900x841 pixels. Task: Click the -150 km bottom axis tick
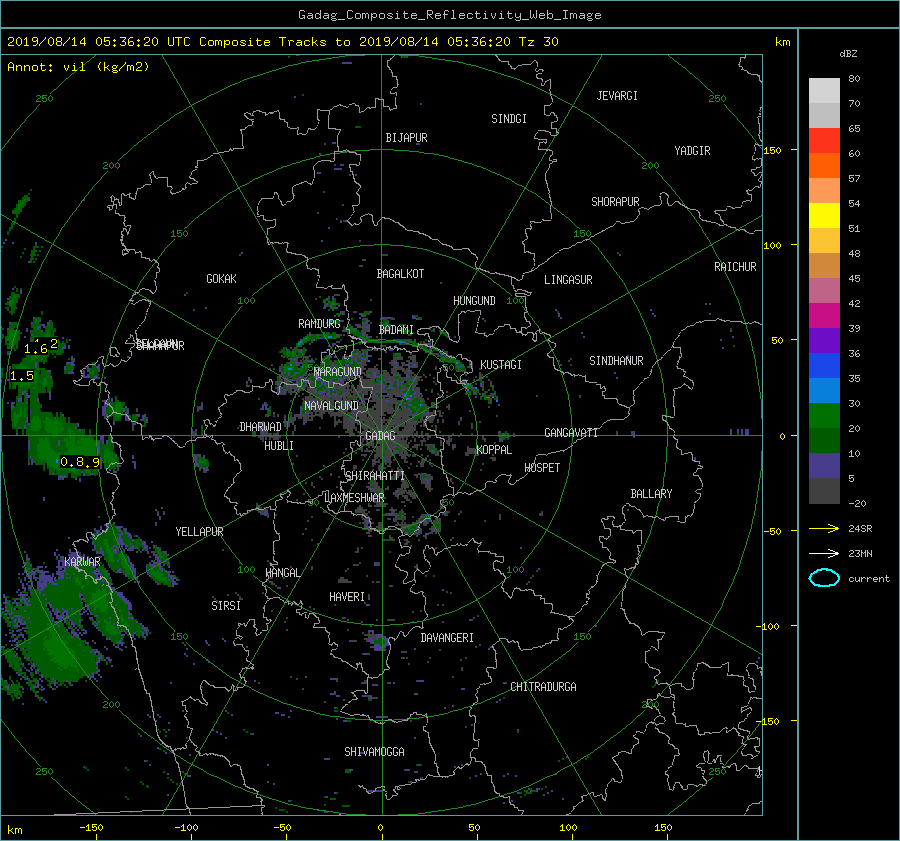tap(91, 827)
